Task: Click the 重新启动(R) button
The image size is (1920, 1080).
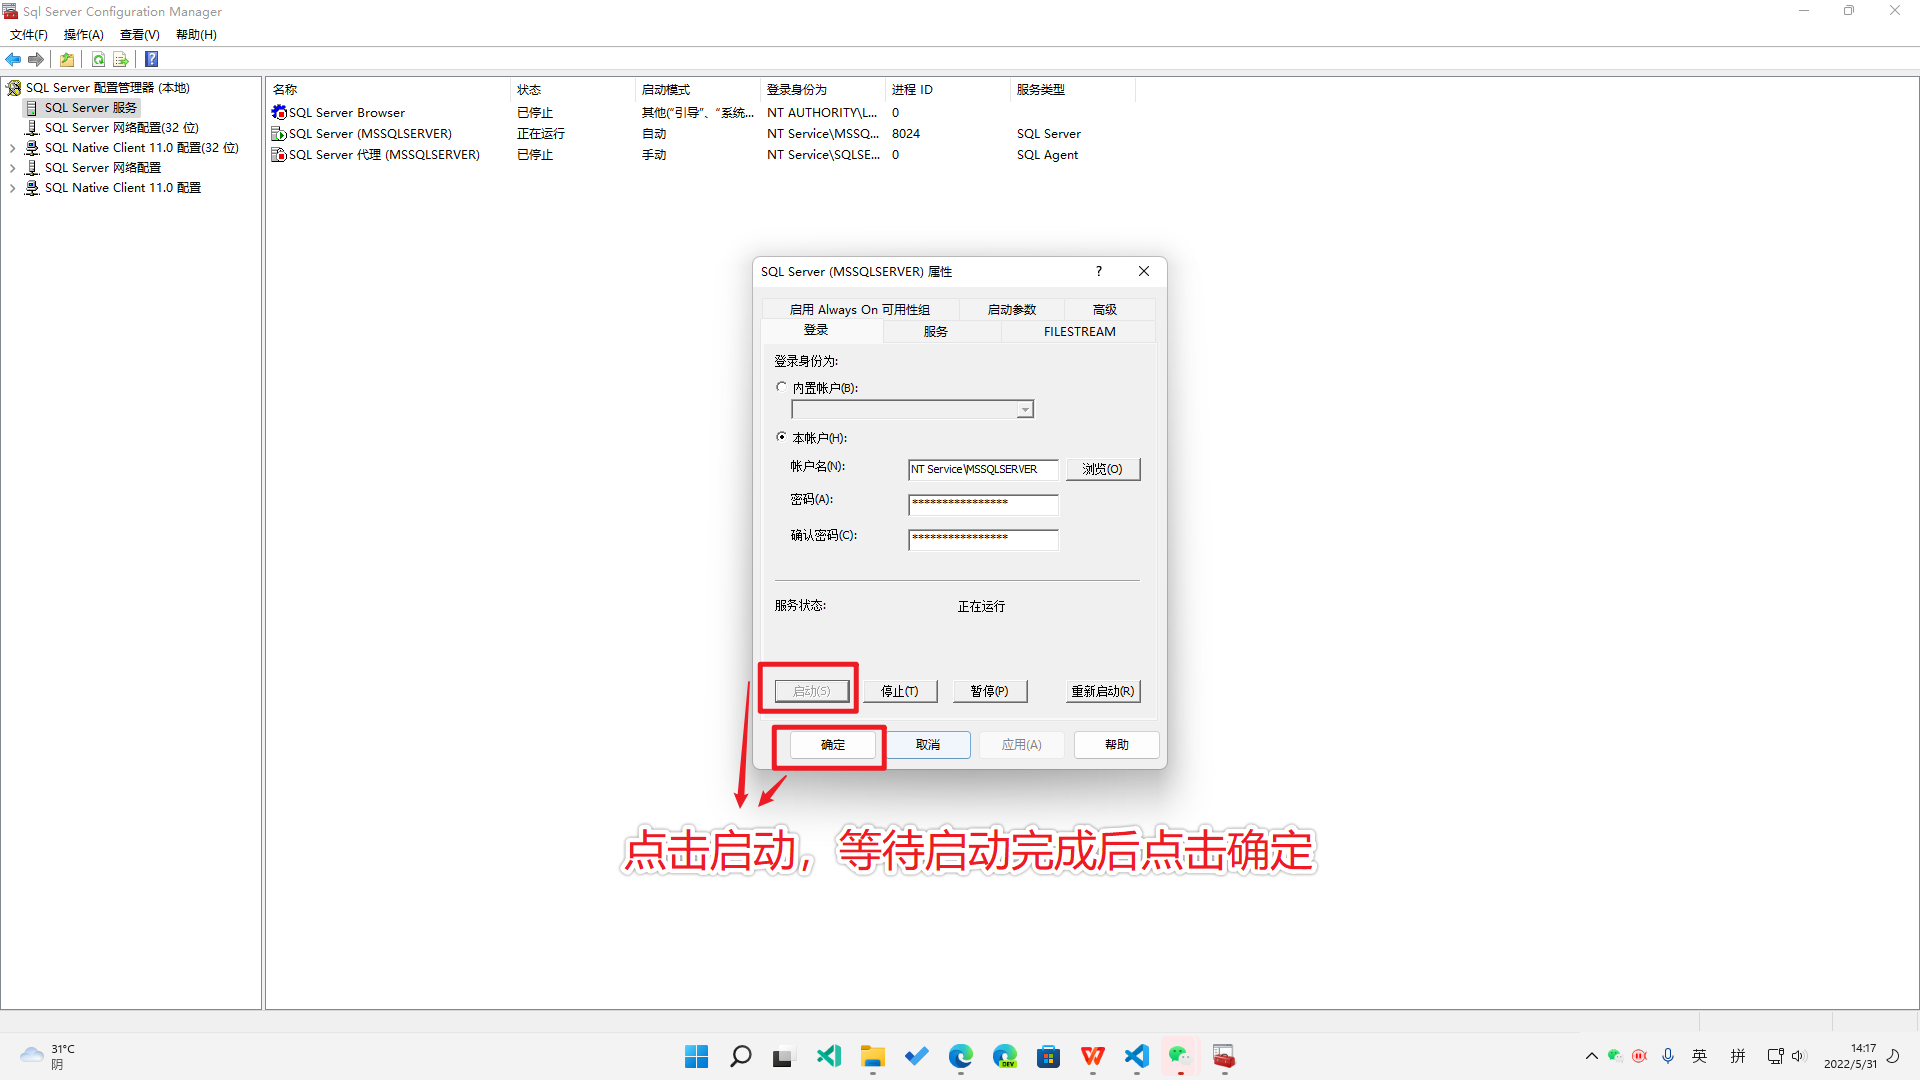Action: [x=1103, y=692]
